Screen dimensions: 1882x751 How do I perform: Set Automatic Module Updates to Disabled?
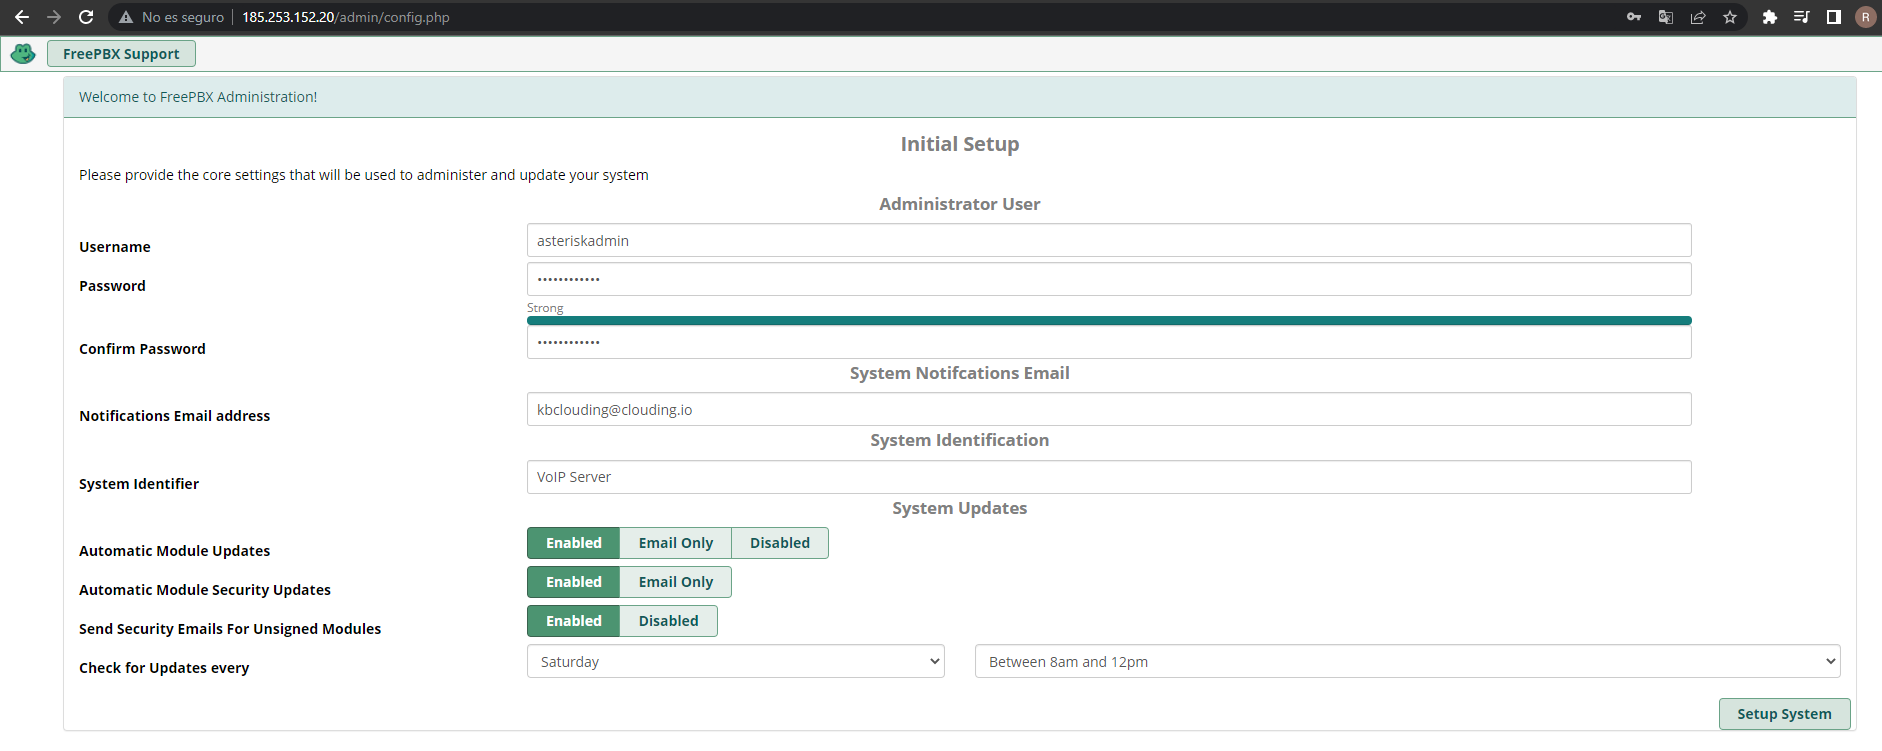coord(780,543)
